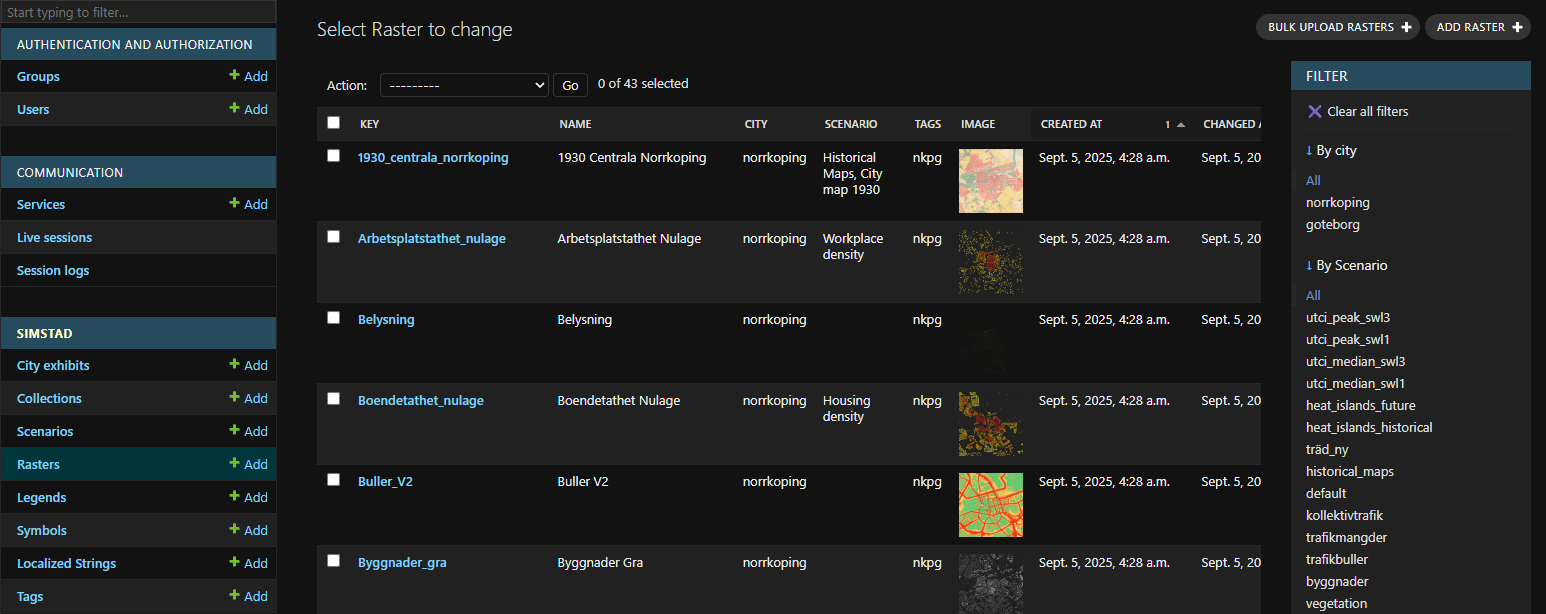Click the 1930 Centrala Norrkoping map thumbnail
The image size is (1546, 614).
pos(990,181)
